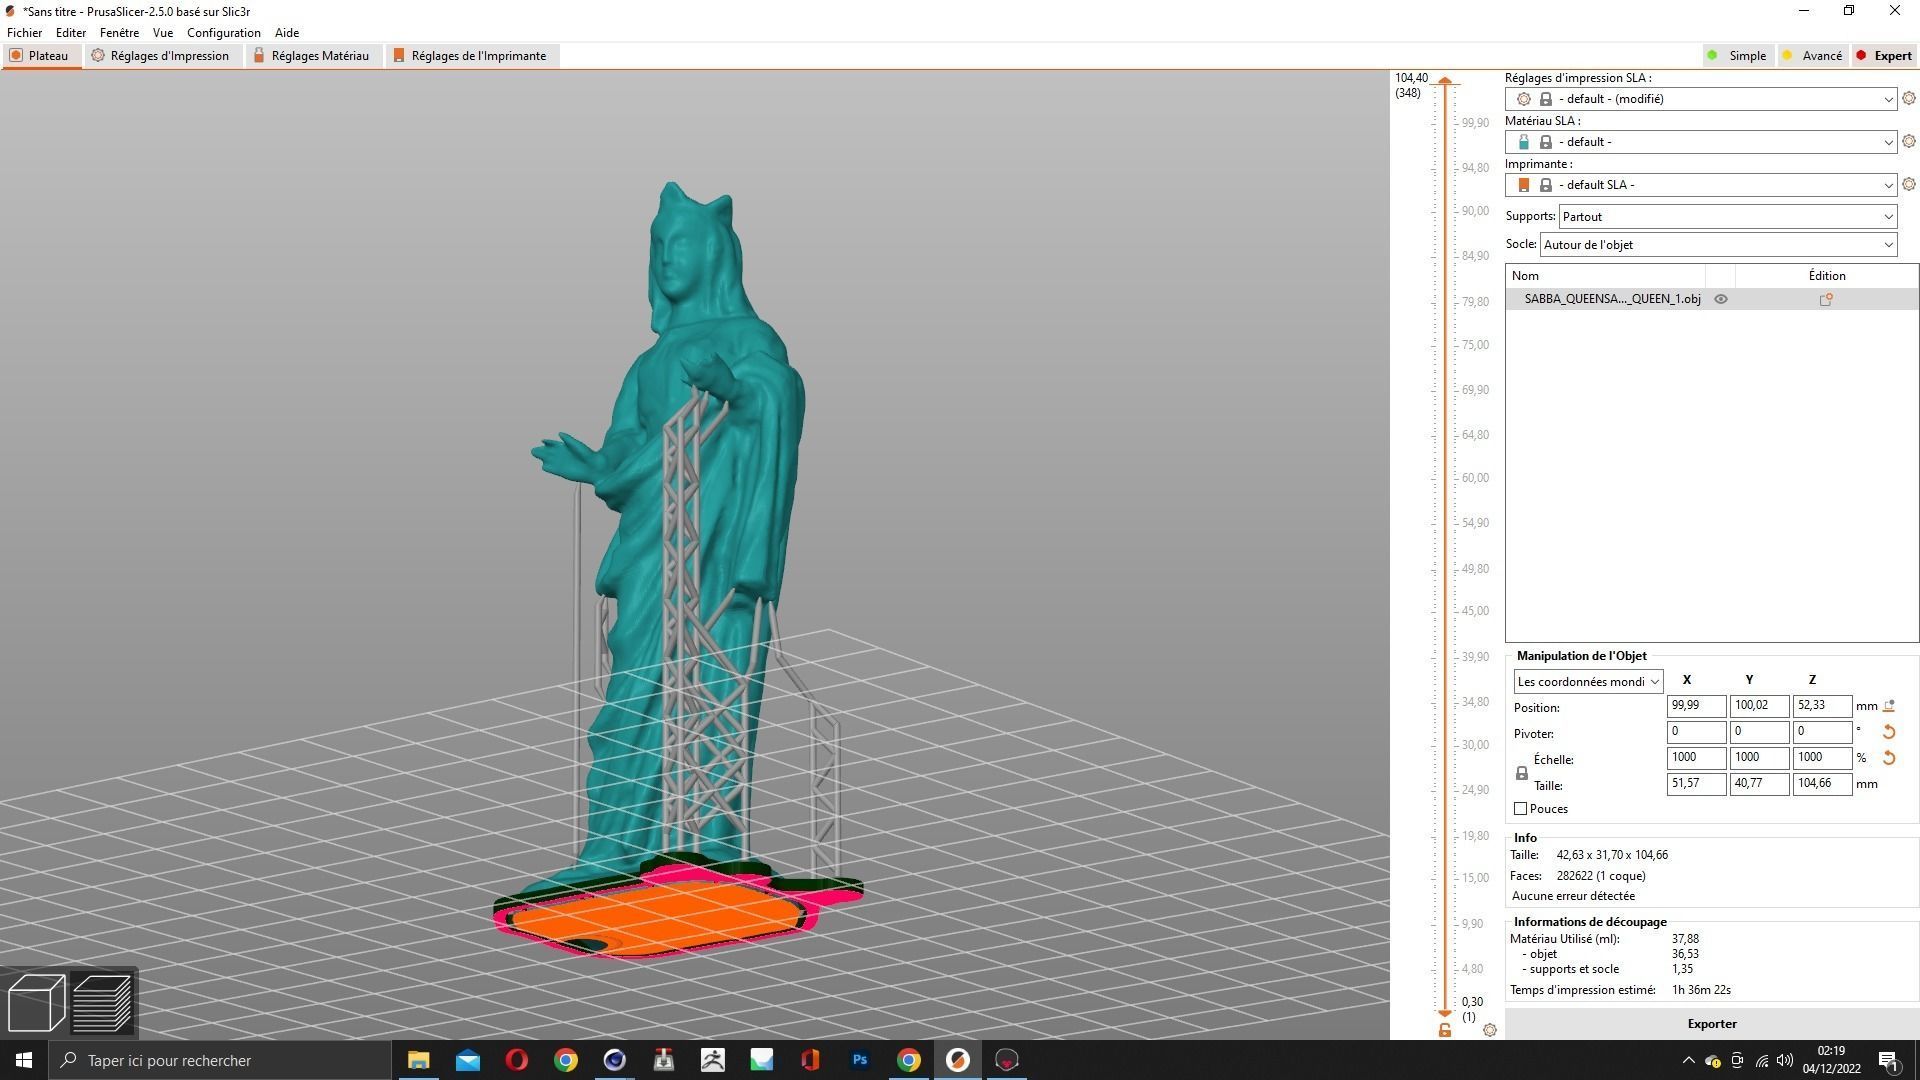The height and width of the screenshot is (1080, 1920).
Task: Toggle uniform scale lock icon
Action: pos(1522,773)
